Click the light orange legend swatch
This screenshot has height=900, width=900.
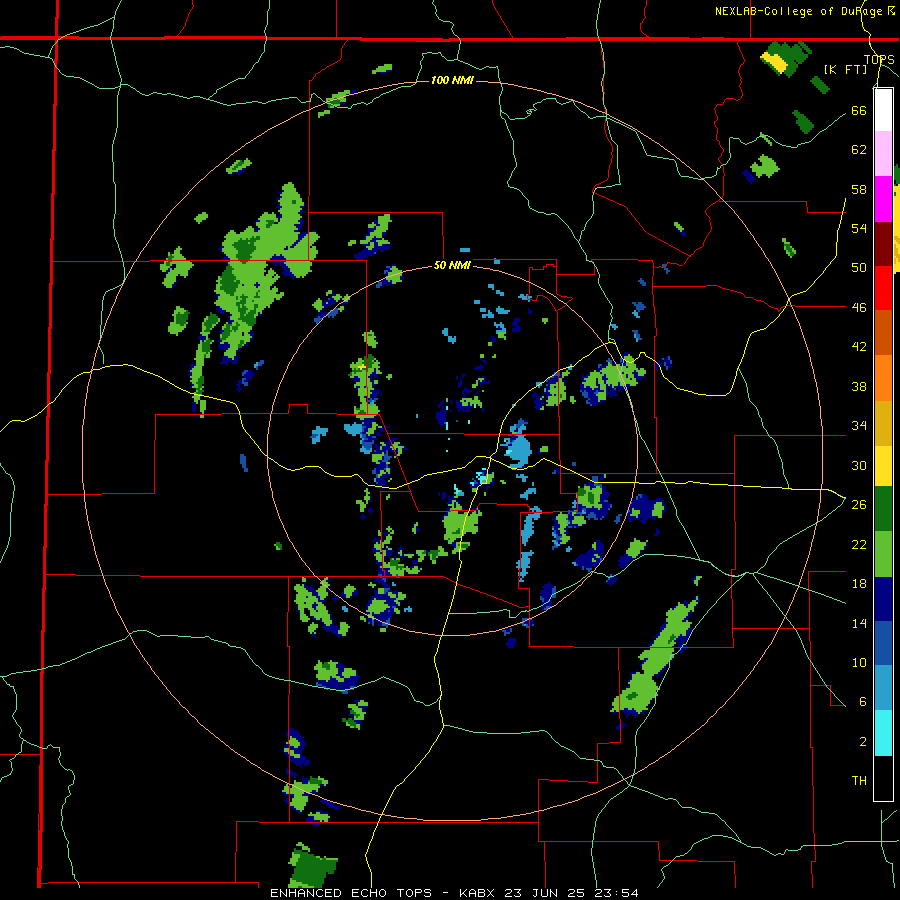click(883, 378)
